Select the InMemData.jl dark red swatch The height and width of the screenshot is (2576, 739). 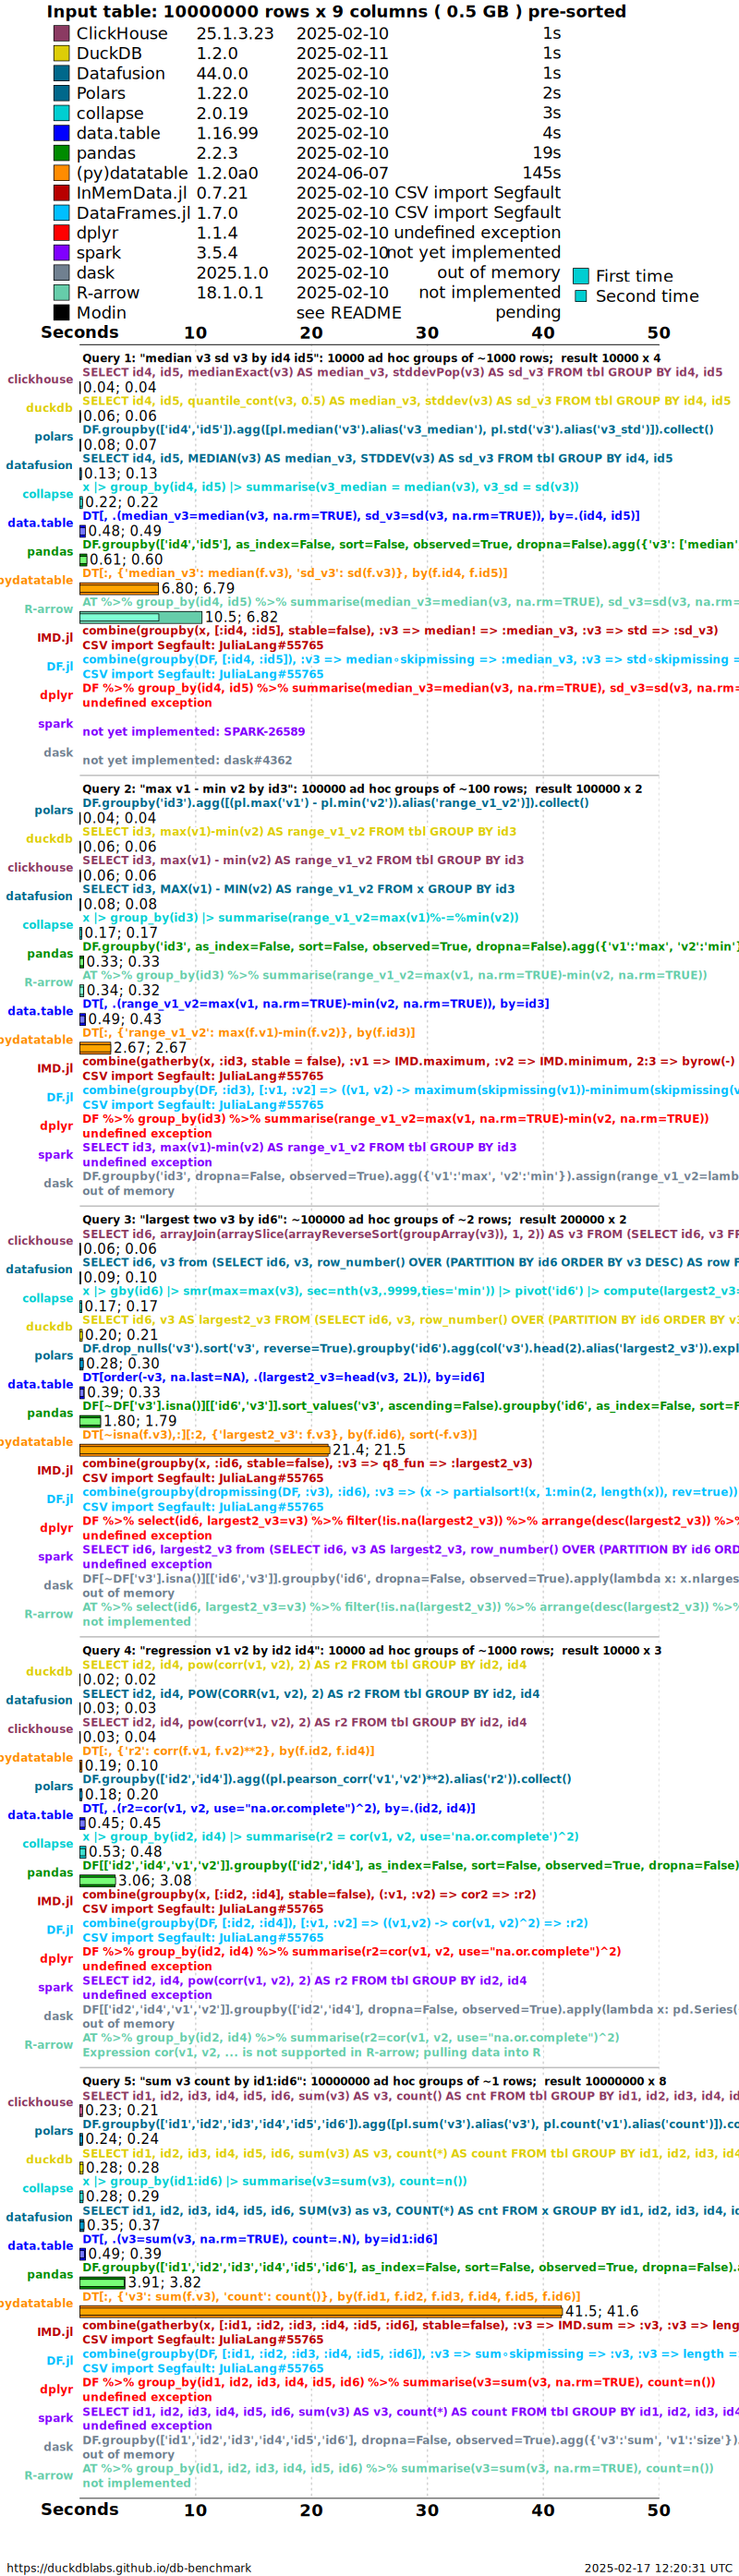[x=61, y=193]
